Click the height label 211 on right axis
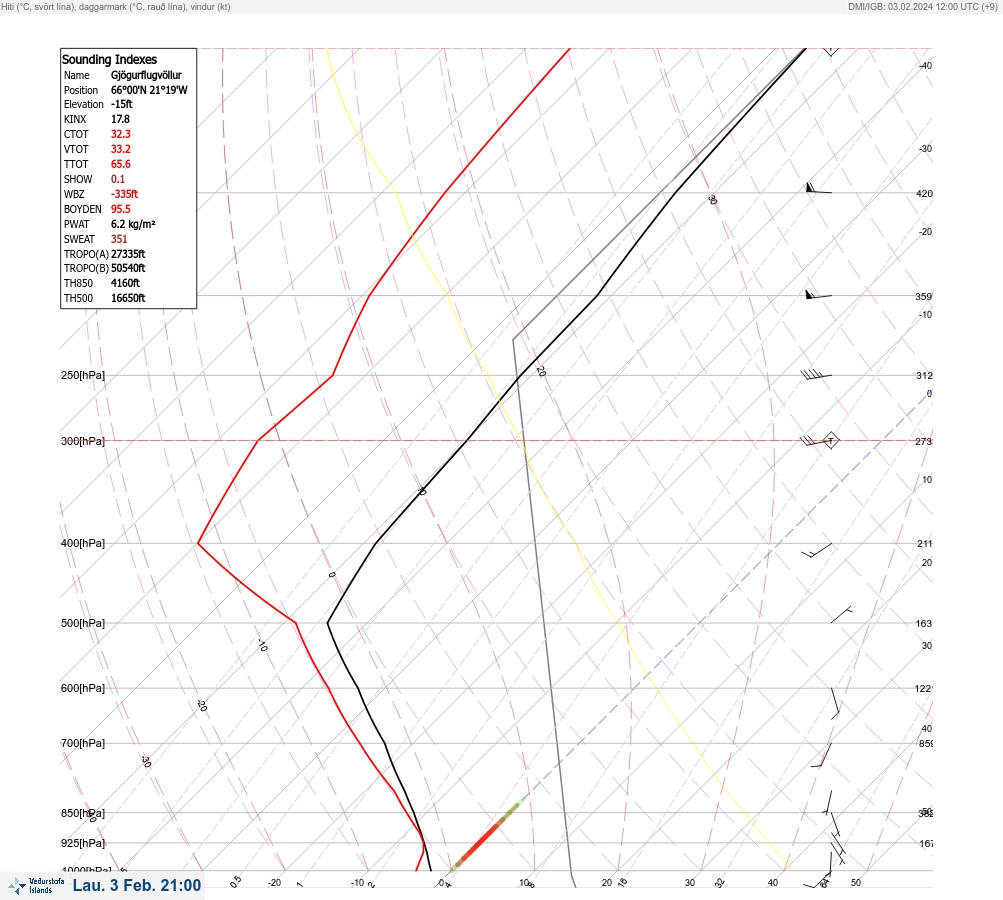Screen dimensions: 1003x900 (924, 544)
